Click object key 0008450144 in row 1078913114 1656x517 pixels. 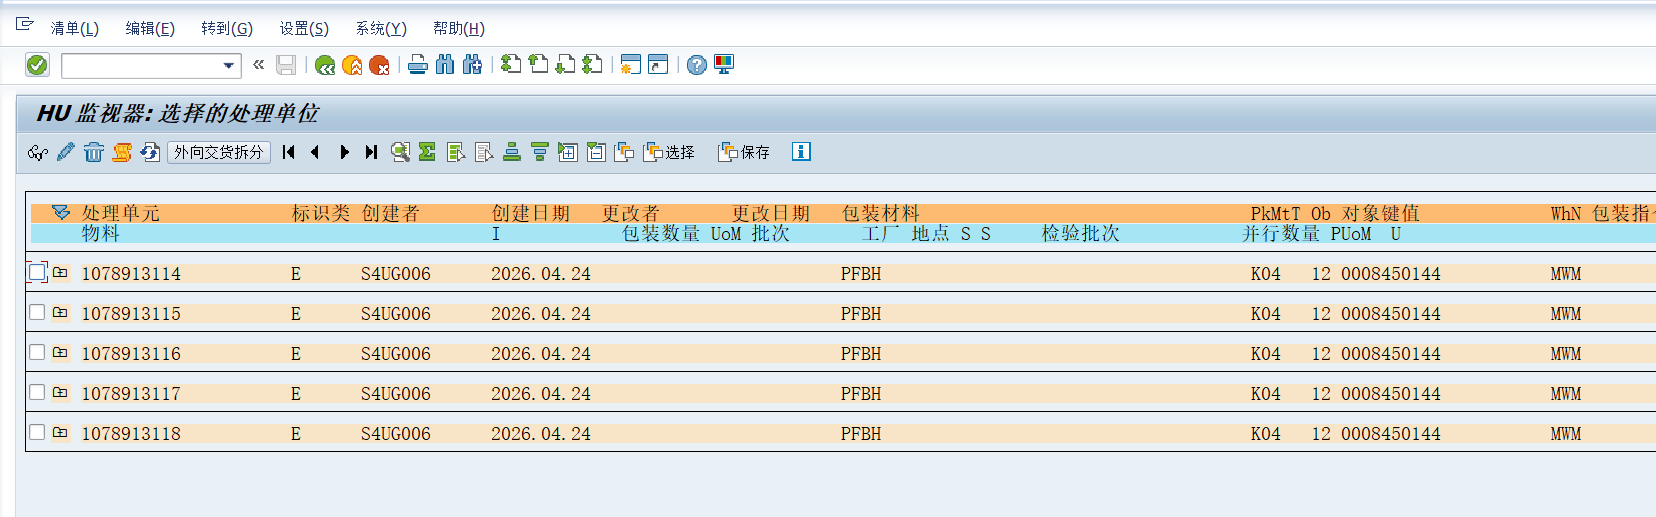click(1391, 274)
